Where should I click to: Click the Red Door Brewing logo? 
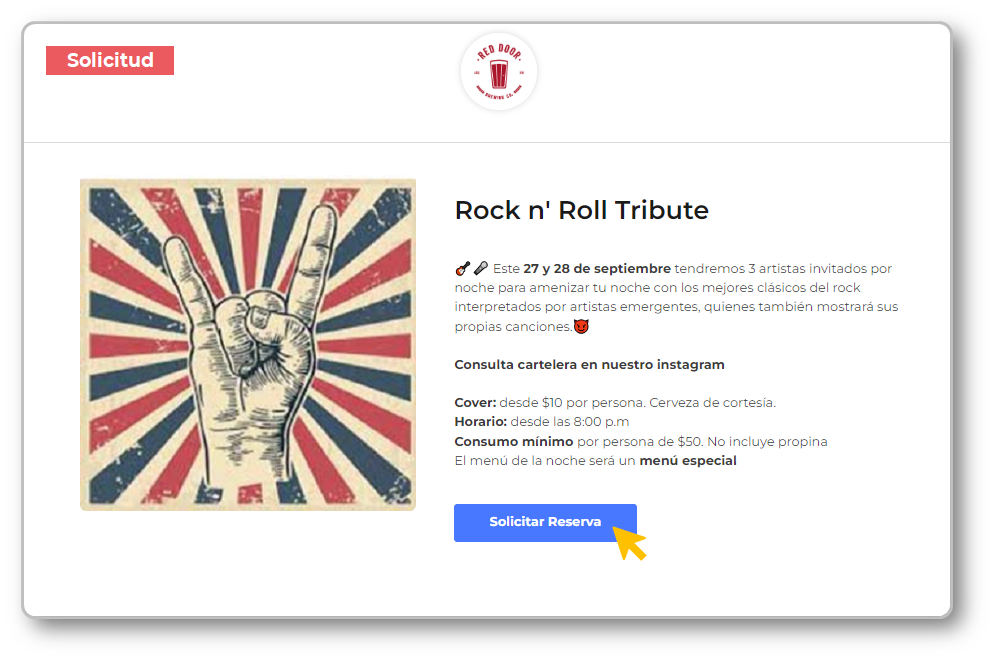499,72
